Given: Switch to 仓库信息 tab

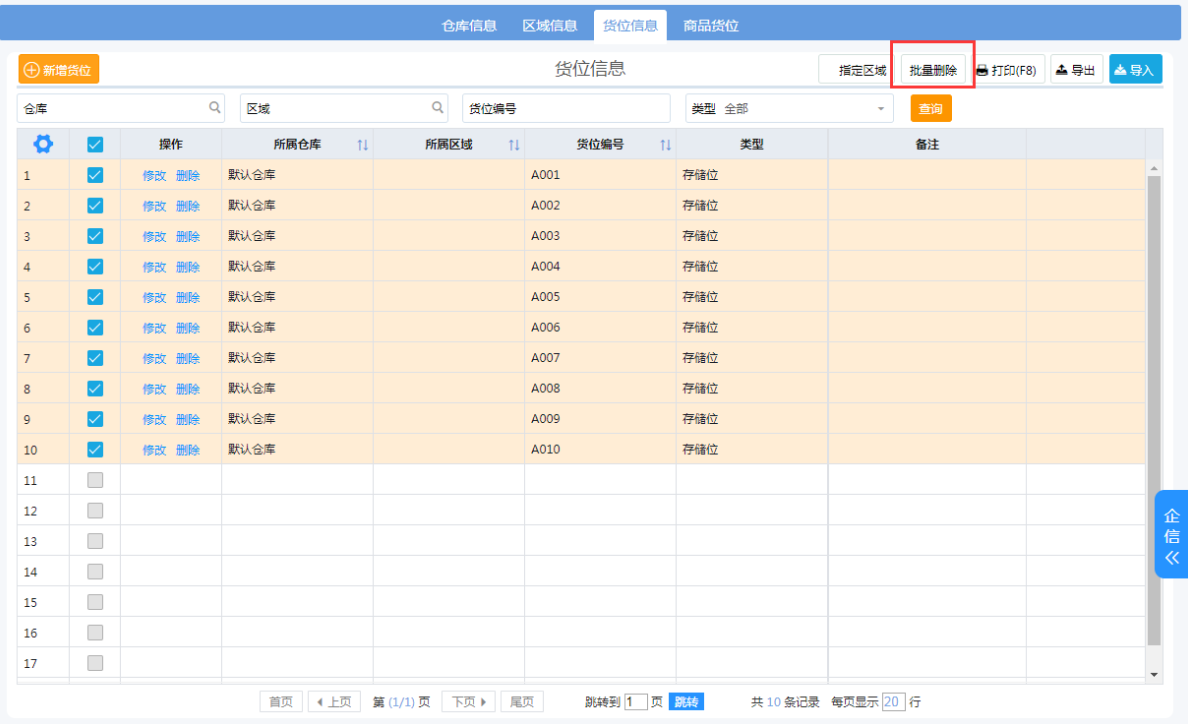Looking at the screenshot, I should 469,26.
